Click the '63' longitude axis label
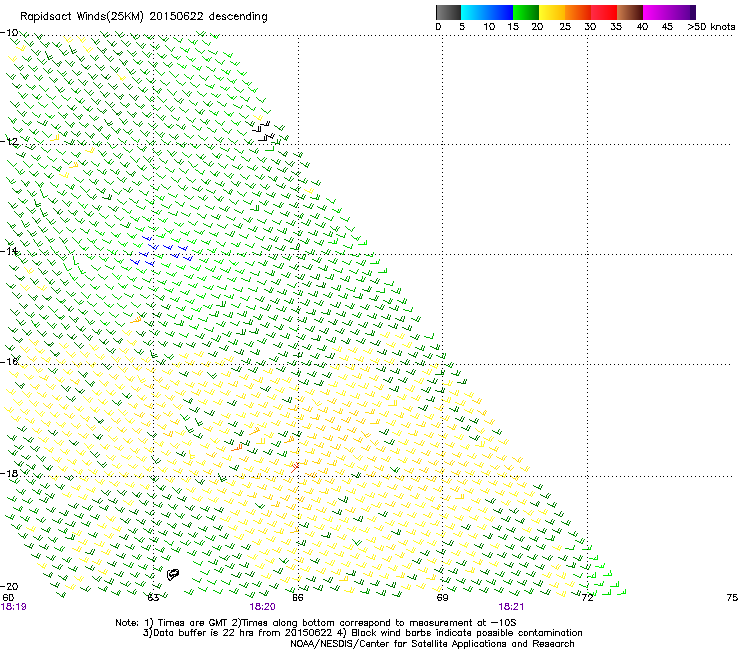Image resolution: width=740 pixels, height=650 pixels. 153,598
